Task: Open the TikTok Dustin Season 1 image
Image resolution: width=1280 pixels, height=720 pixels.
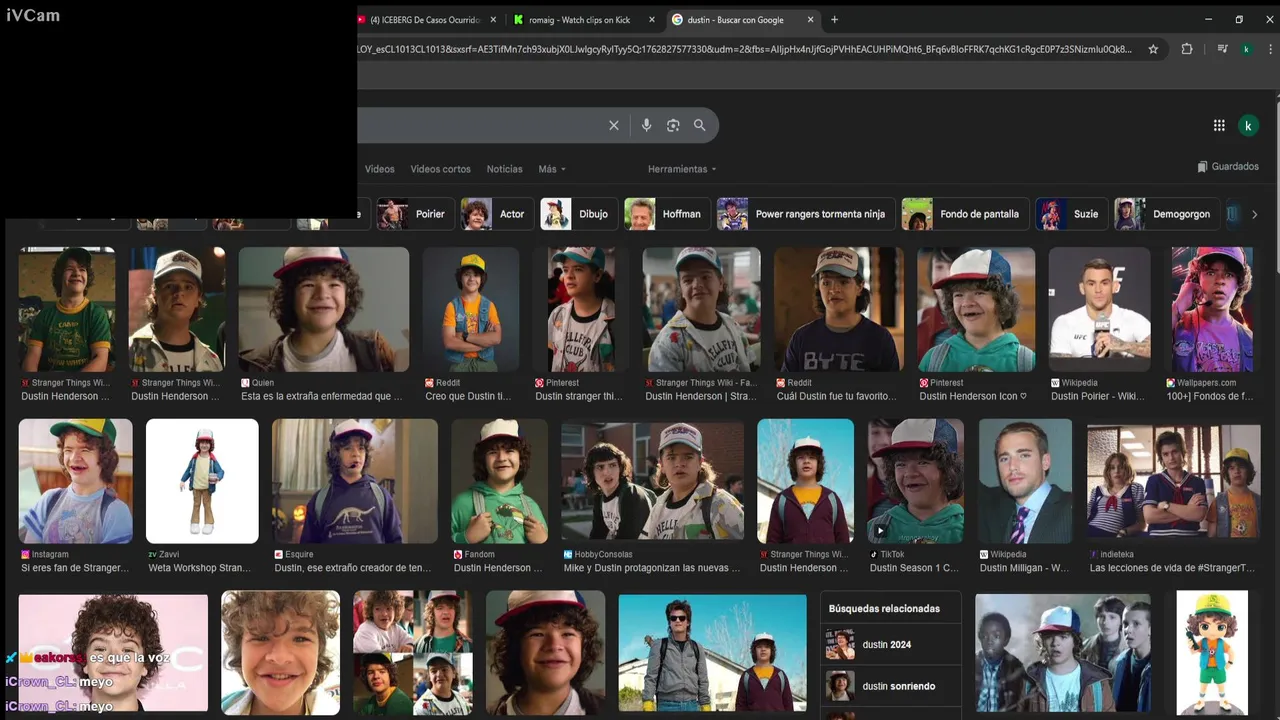Action: (916, 481)
